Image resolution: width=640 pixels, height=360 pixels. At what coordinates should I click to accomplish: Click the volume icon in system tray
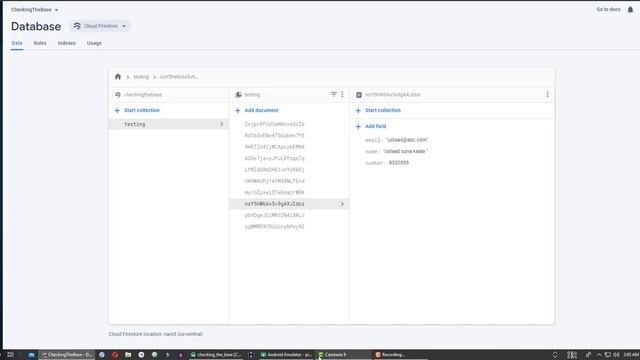point(616,355)
